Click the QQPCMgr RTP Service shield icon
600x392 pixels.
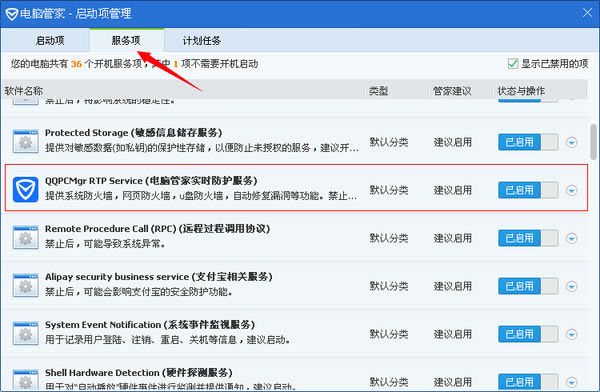tap(25, 189)
